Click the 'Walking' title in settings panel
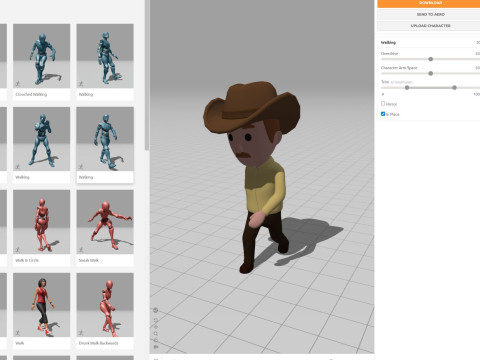The width and height of the screenshot is (480, 360). pos(388,42)
